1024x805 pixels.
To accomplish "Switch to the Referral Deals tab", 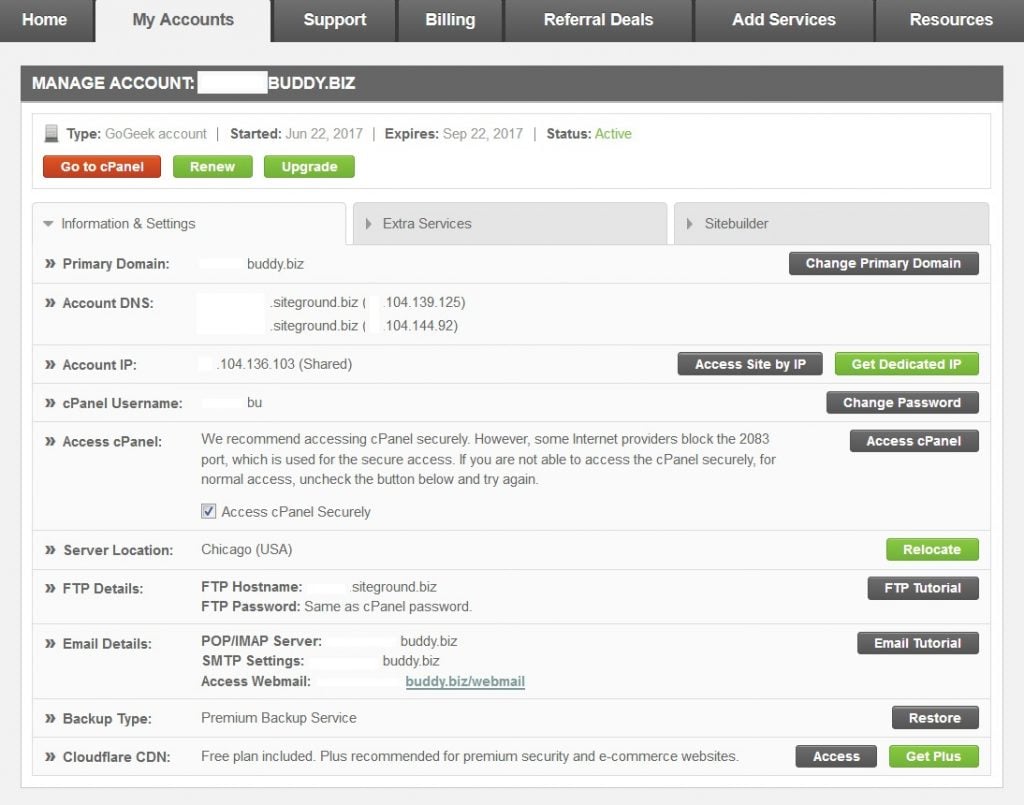I will click(598, 20).
